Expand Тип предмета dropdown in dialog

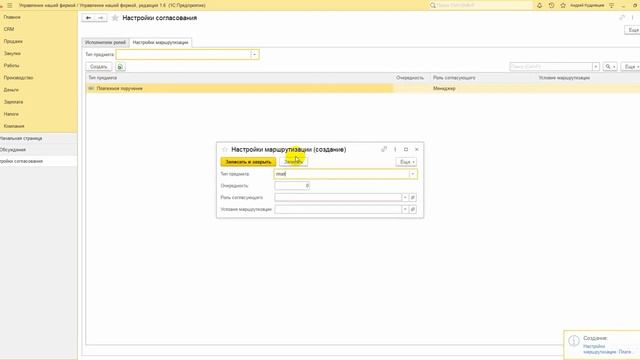(x=413, y=174)
